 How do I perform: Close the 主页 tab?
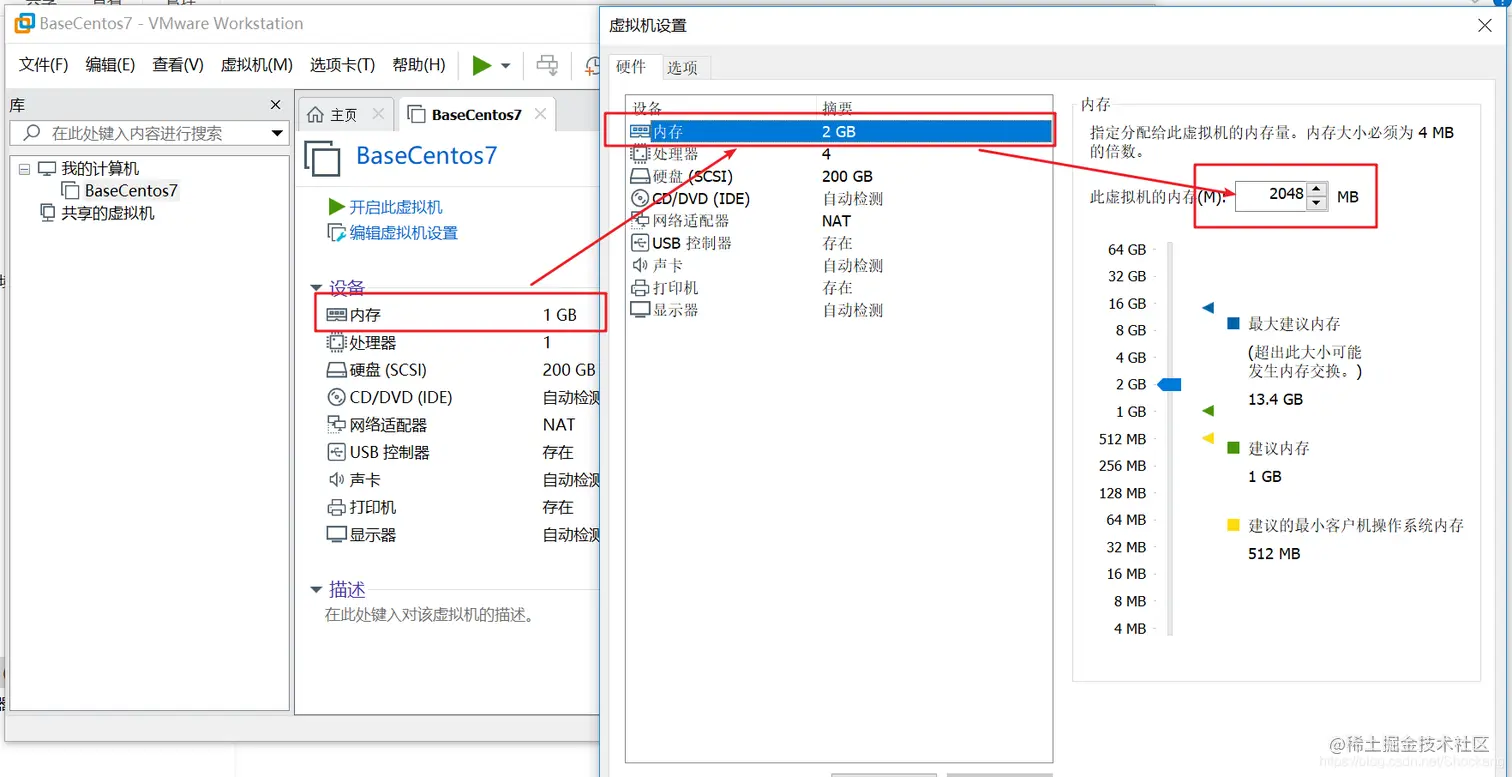[x=378, y=114]
